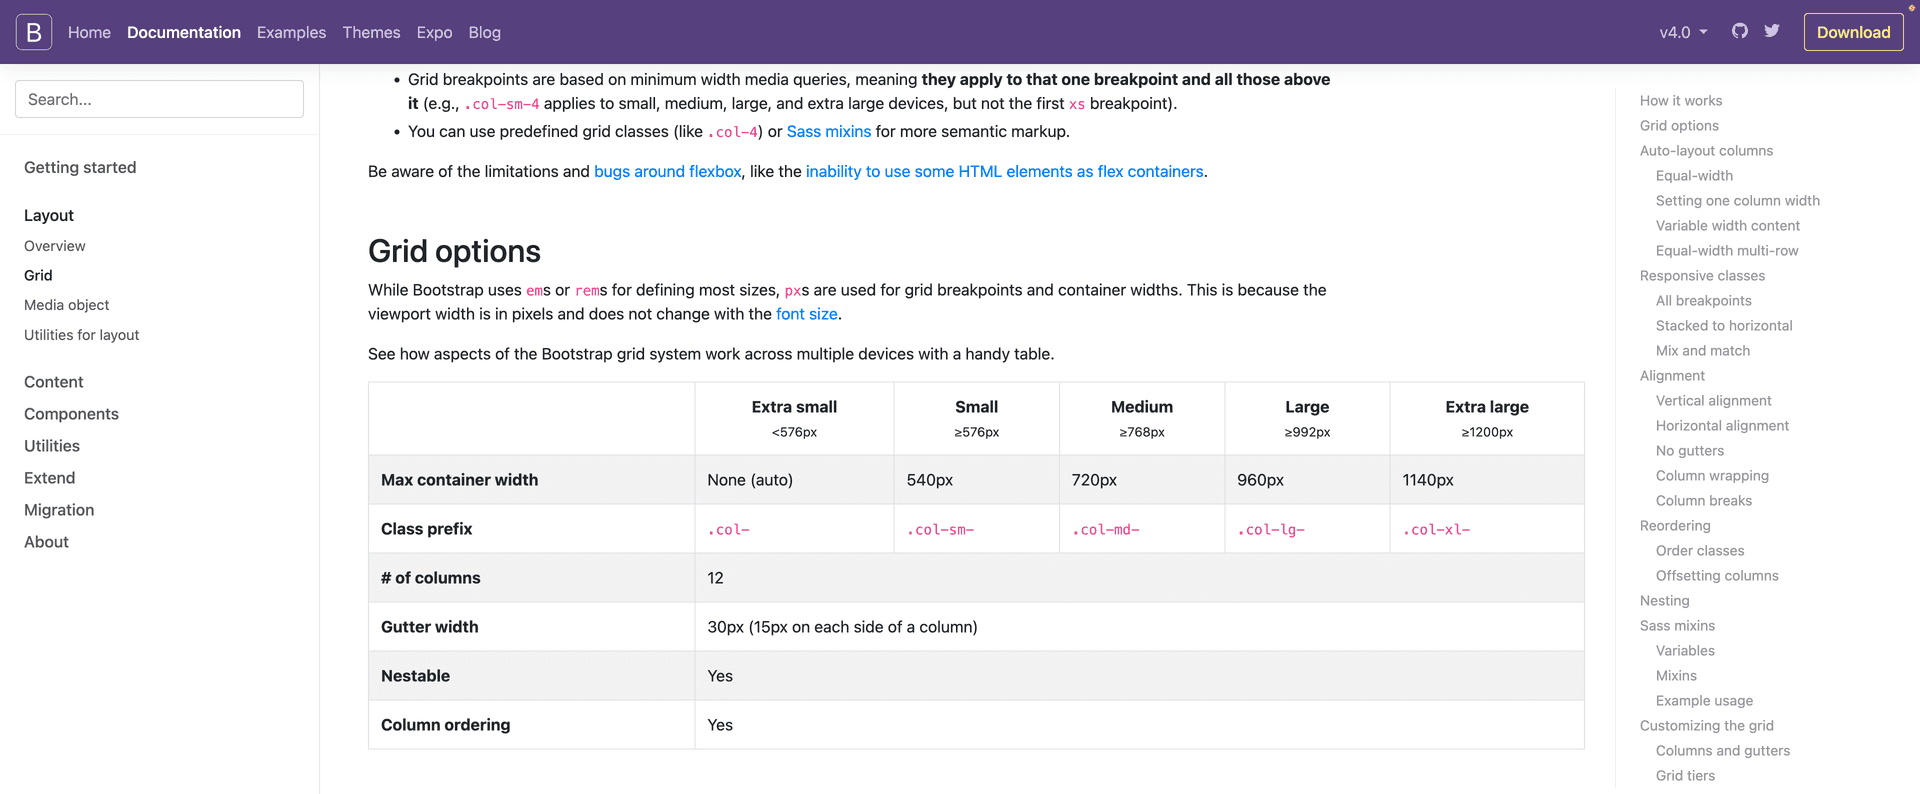Expand the Extend sidebar section
This screenshot has width=1920, height=794.
click(50, 478)
